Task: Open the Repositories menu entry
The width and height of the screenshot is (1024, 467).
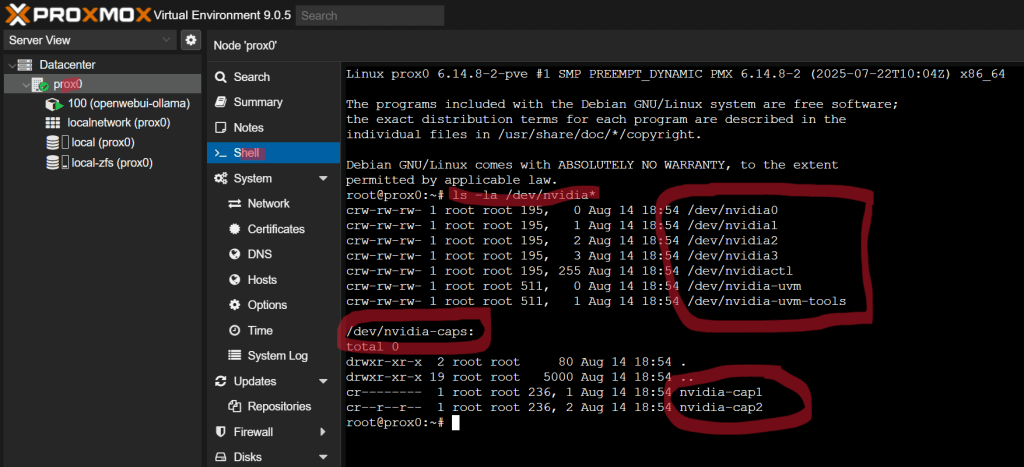Action: [x=278, y=406]
